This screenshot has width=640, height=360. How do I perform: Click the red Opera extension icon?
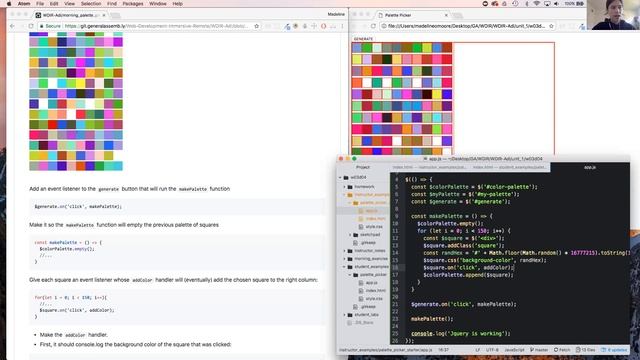point(323,26)
